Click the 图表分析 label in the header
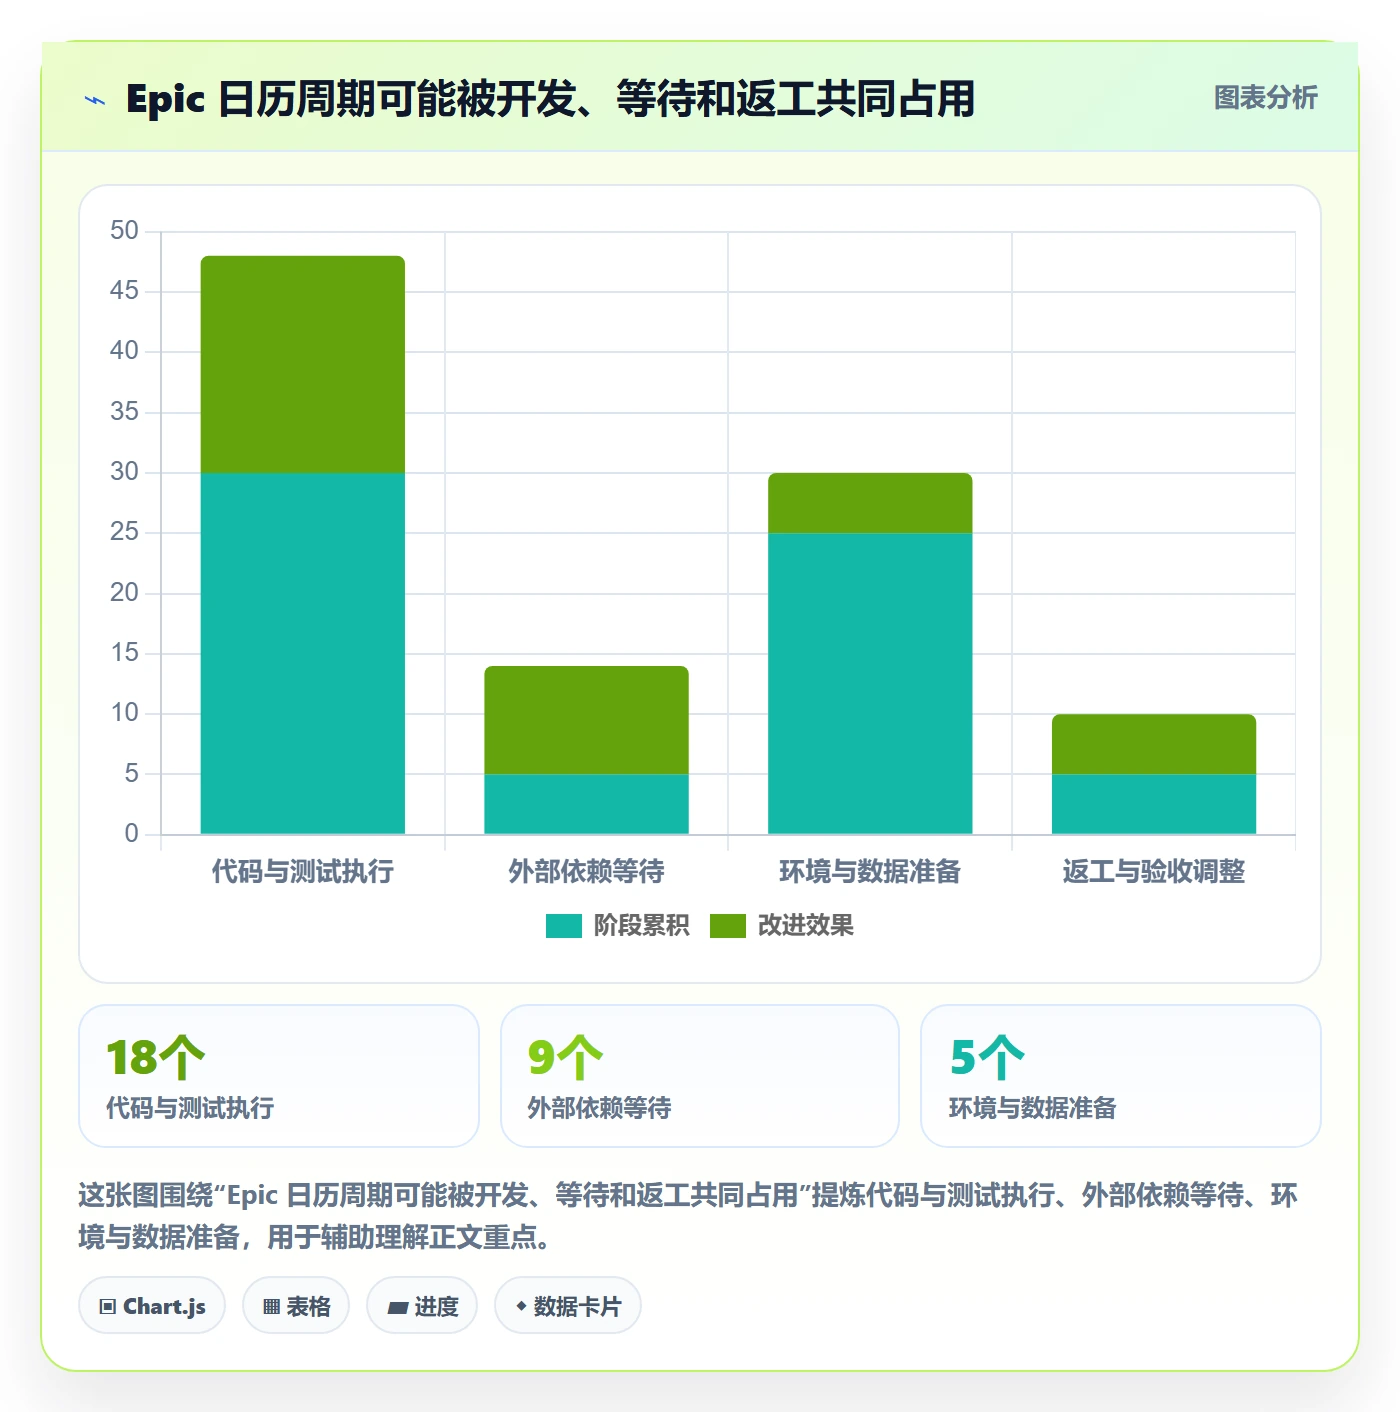 point(1265,98)
